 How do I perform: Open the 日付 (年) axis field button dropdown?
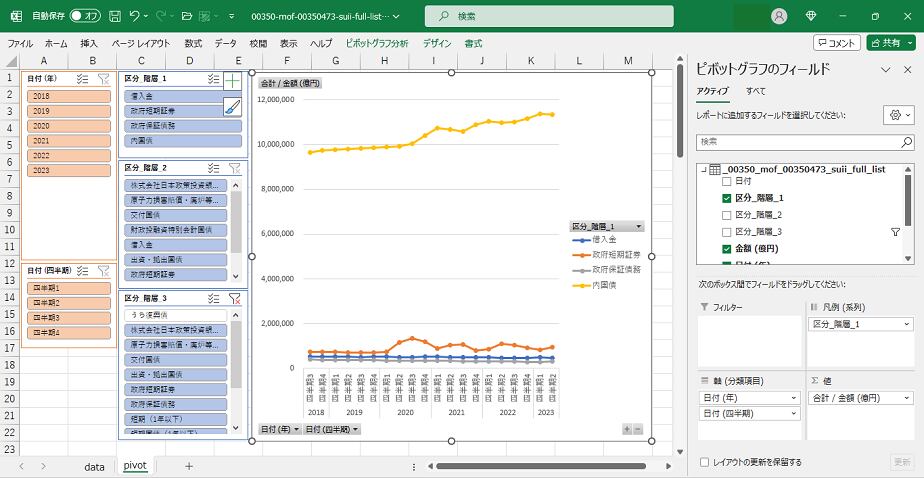pos(278,429)
